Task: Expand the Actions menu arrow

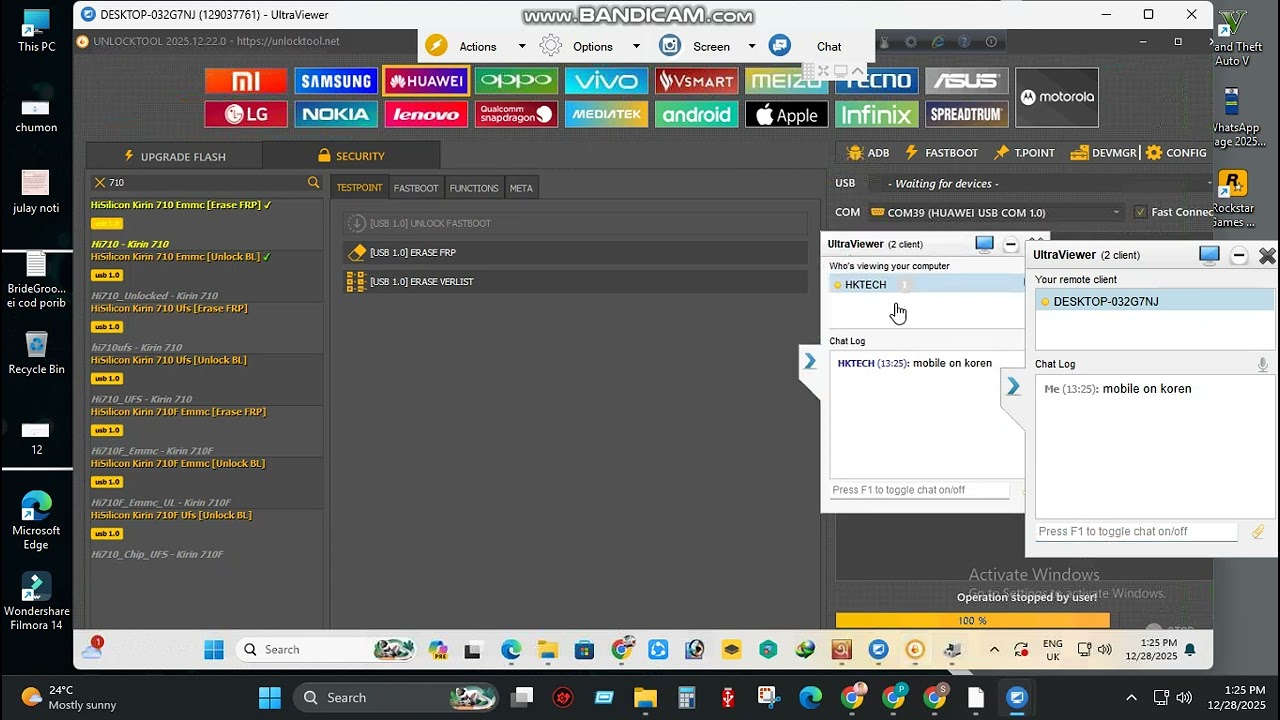Action: (521, 46)
